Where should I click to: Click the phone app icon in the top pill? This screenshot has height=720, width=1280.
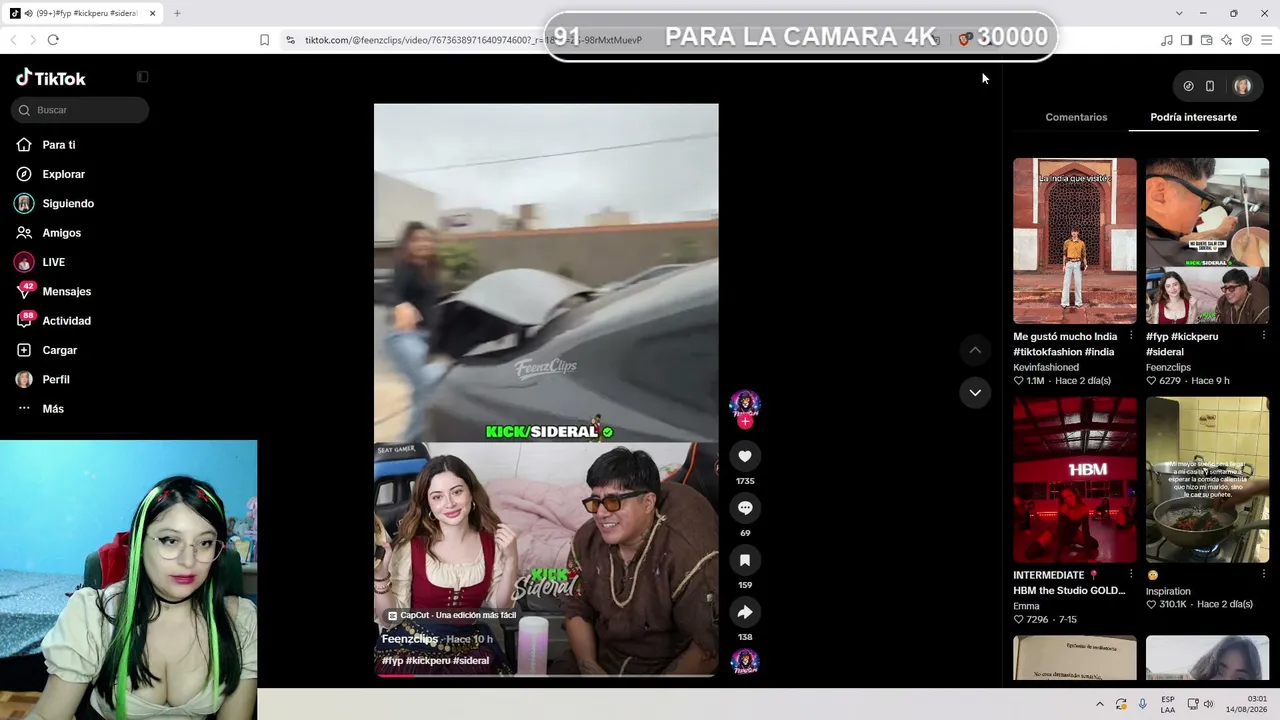click(x=1210, y=86)
